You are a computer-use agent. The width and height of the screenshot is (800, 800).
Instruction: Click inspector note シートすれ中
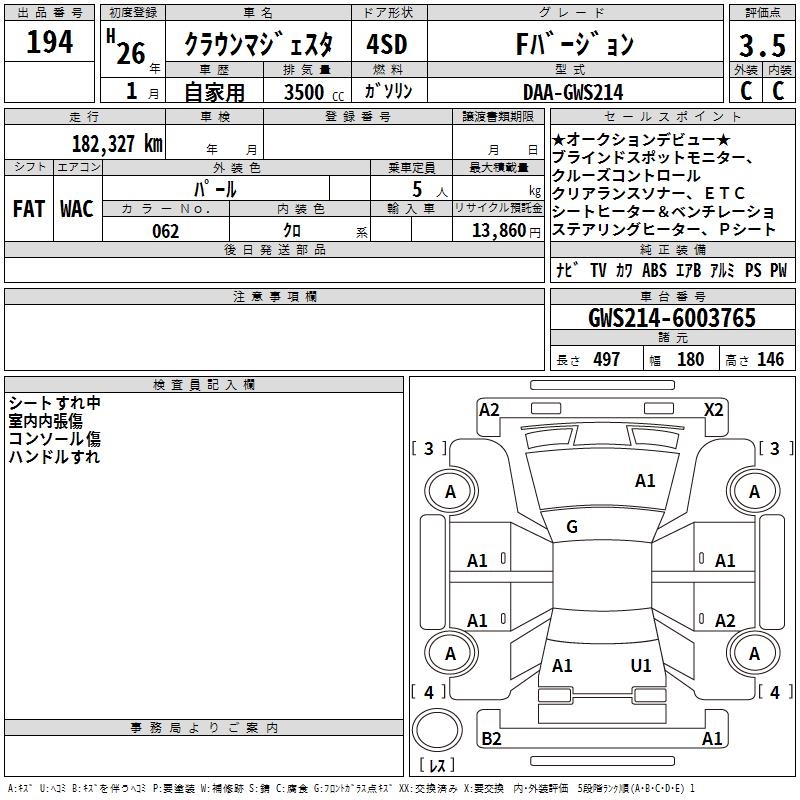pyautogui.click(x=55, y=403)
